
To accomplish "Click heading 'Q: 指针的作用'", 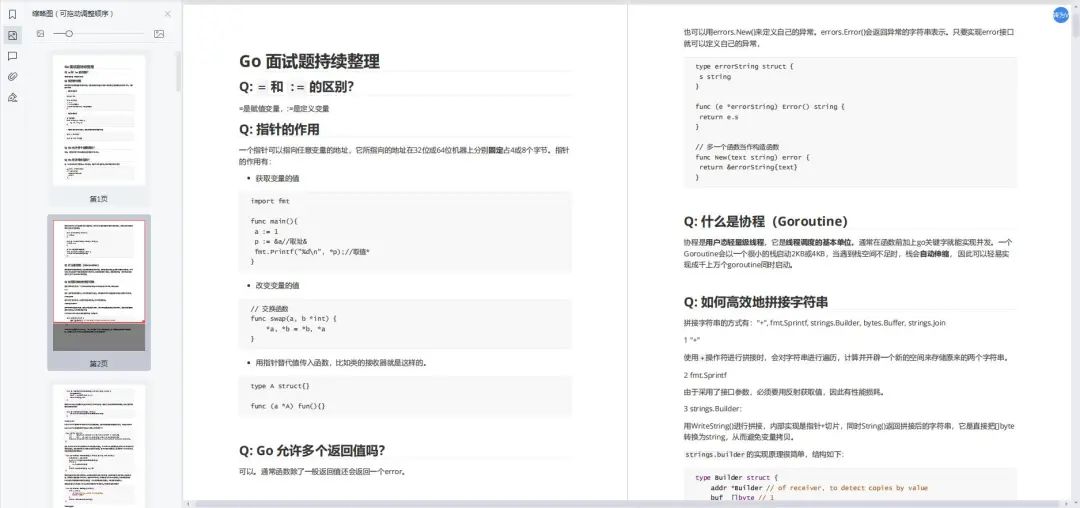I will click(279, 129).
